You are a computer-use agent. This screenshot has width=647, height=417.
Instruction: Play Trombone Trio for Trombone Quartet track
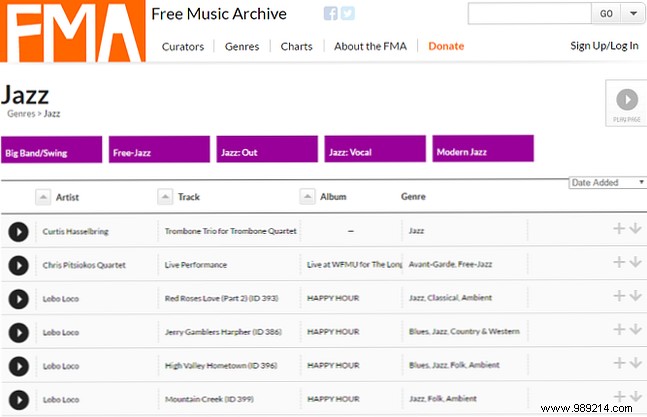tap(19, 231)
